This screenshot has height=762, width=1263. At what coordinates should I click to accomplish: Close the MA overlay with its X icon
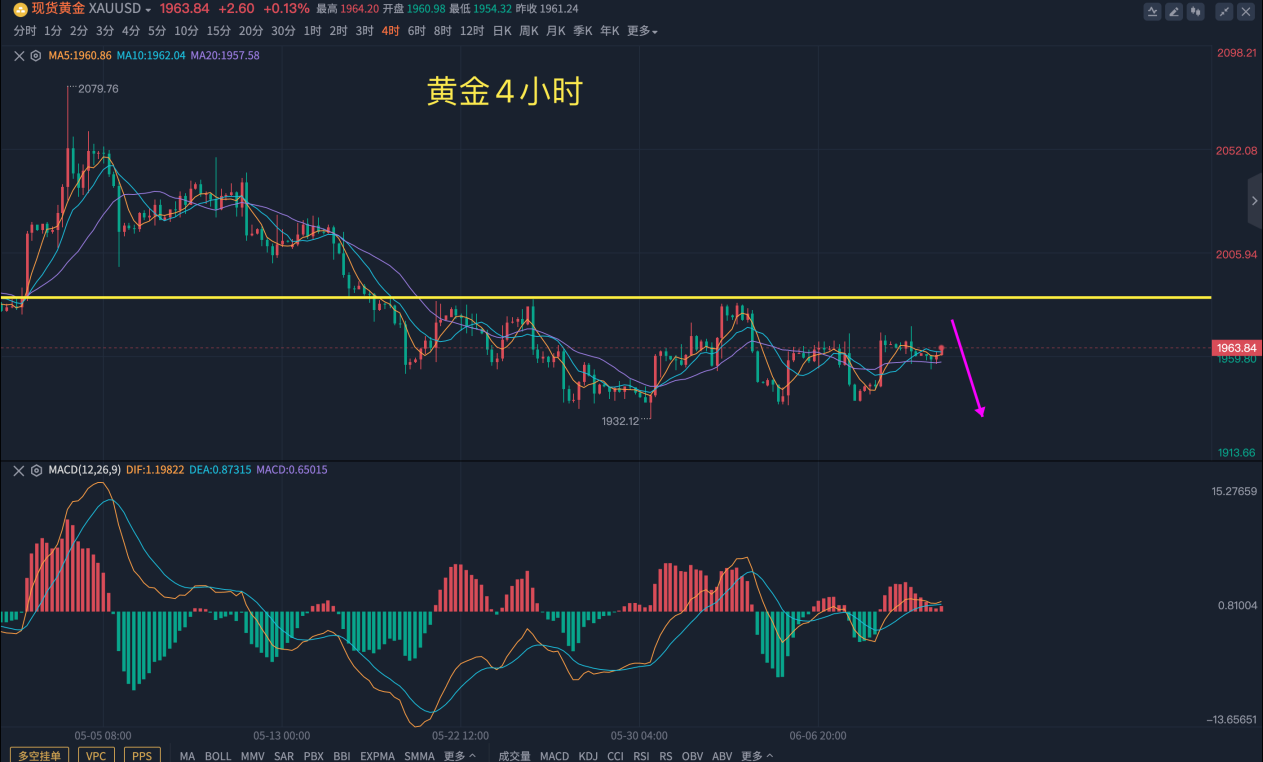pyautogui.click(x=19, y=56)
